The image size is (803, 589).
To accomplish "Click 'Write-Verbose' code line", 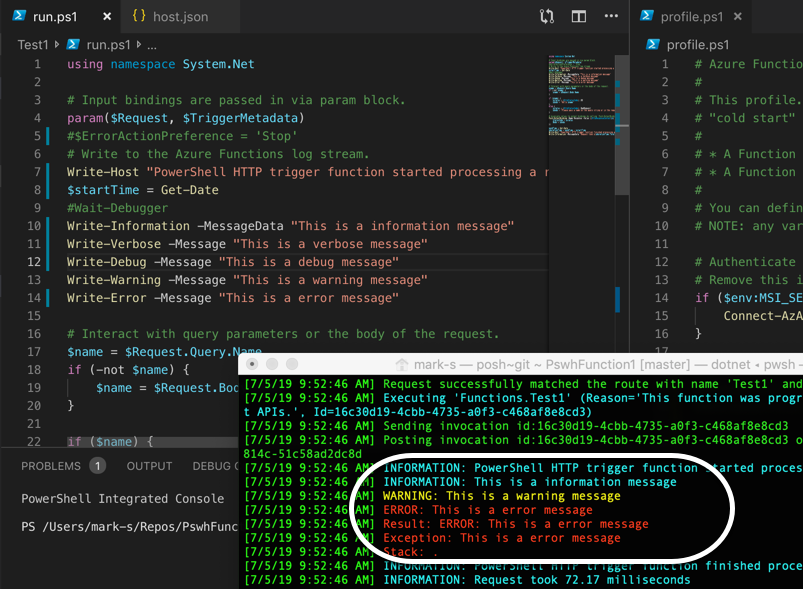I will (247, 244).
